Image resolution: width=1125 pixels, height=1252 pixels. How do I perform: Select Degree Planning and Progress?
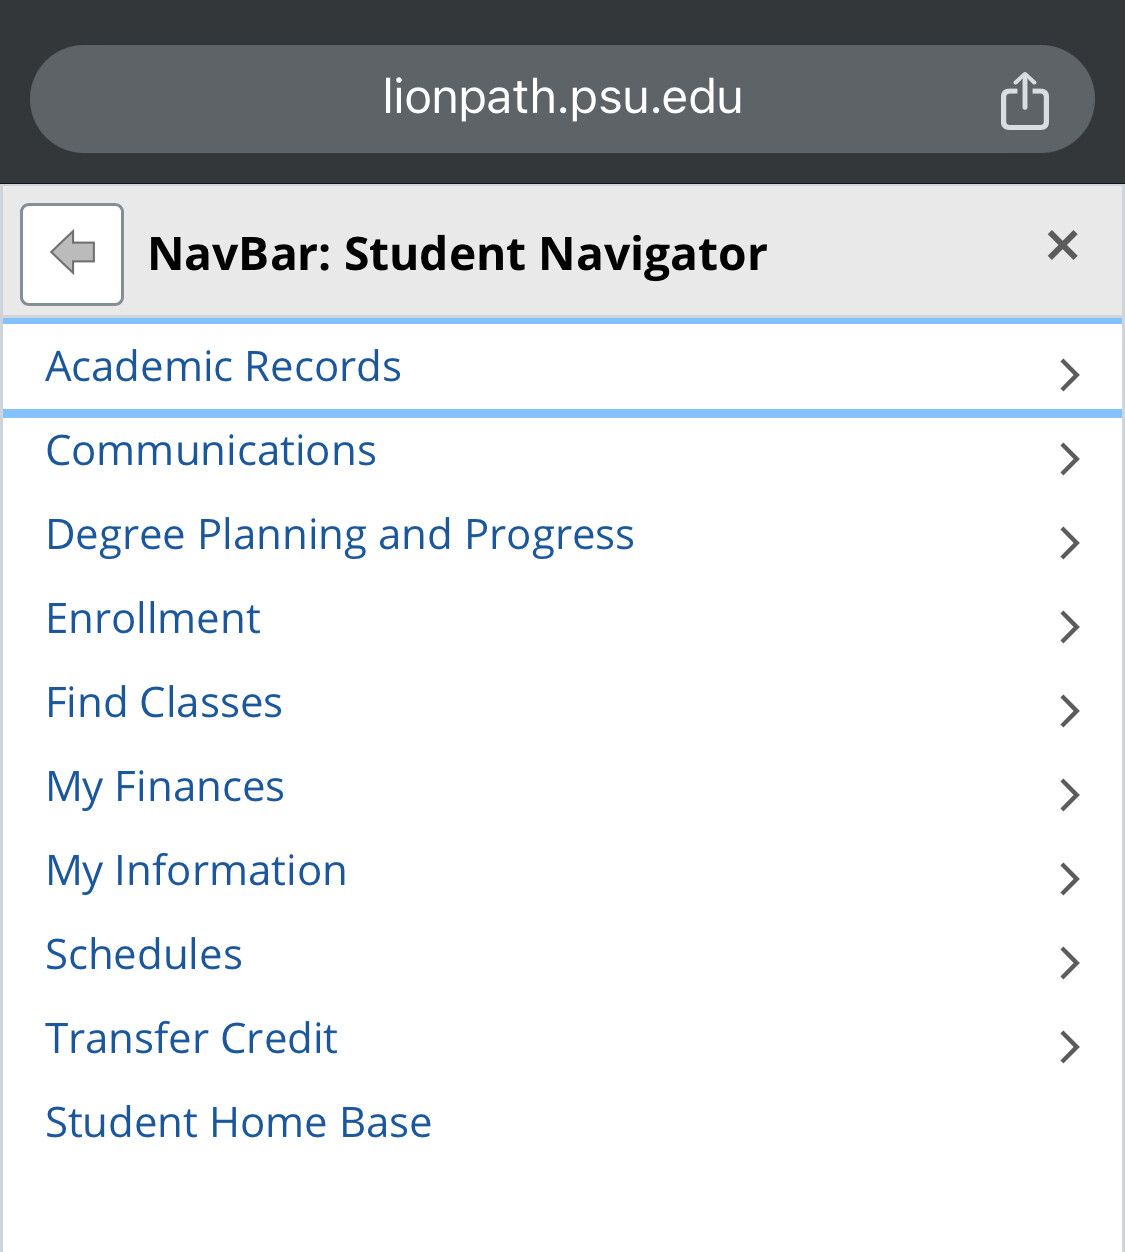coord(340,535)
